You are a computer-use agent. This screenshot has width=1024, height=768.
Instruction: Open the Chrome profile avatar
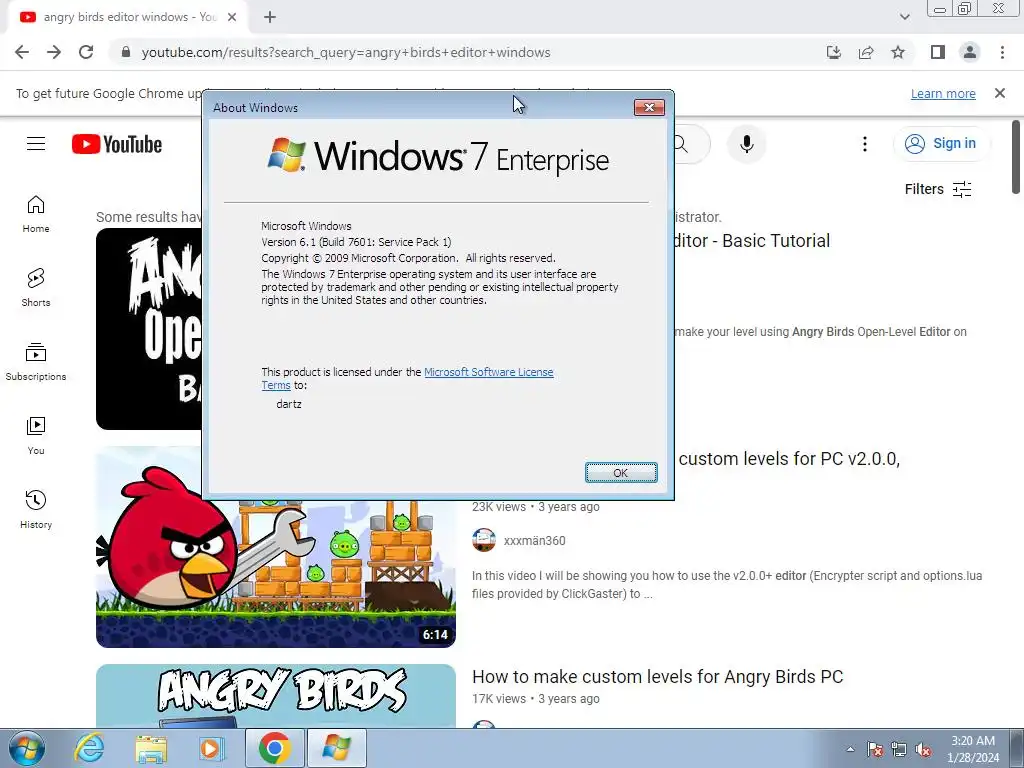(970, 52)
